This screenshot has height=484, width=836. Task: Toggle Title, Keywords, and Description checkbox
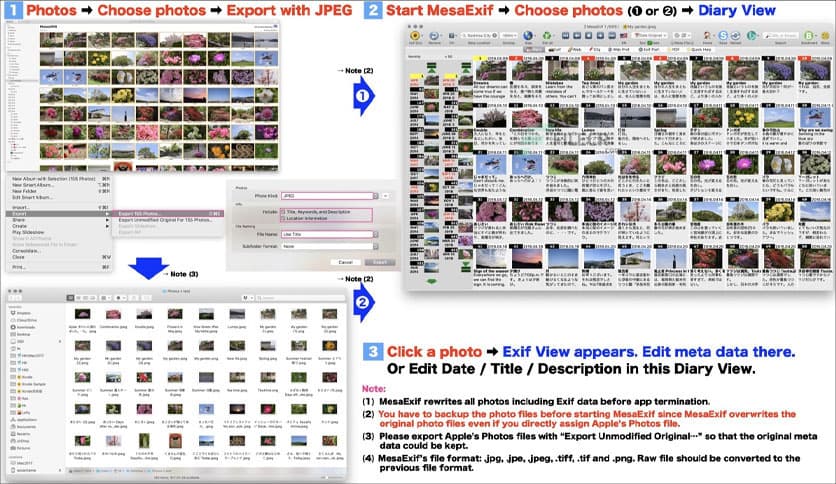pyautogui.click(x=283, y=212)
